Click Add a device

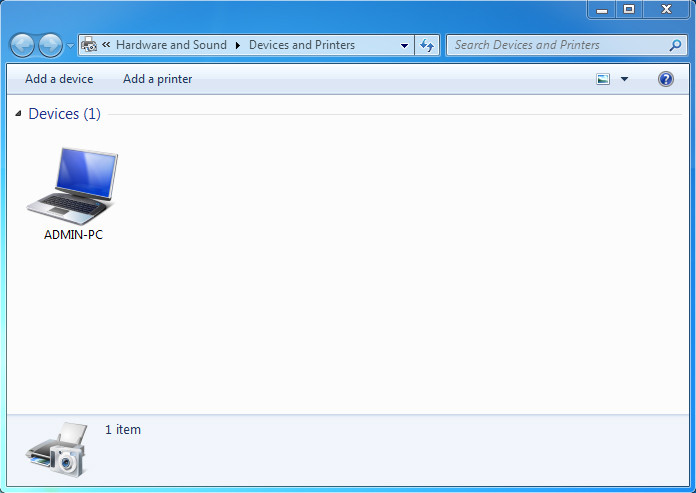(x=59, y=79)
